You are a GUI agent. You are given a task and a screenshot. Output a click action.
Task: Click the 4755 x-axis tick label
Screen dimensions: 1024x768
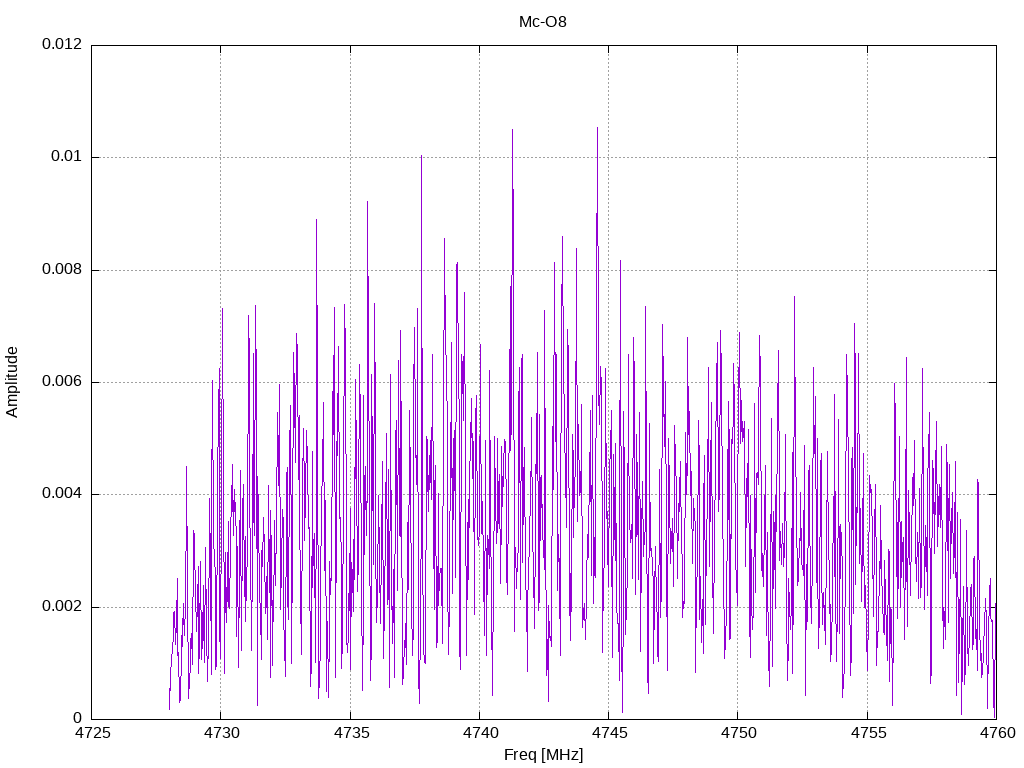(868, 733)
